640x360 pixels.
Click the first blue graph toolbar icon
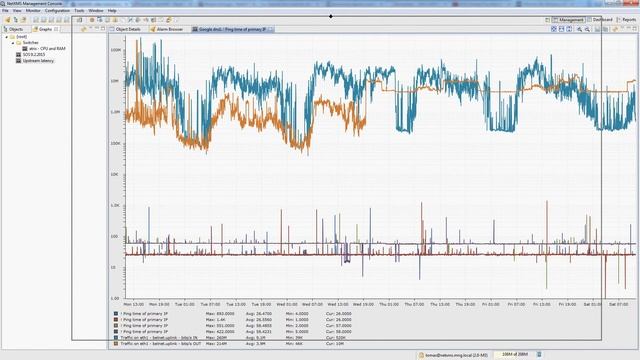click(x=554, y=29)
